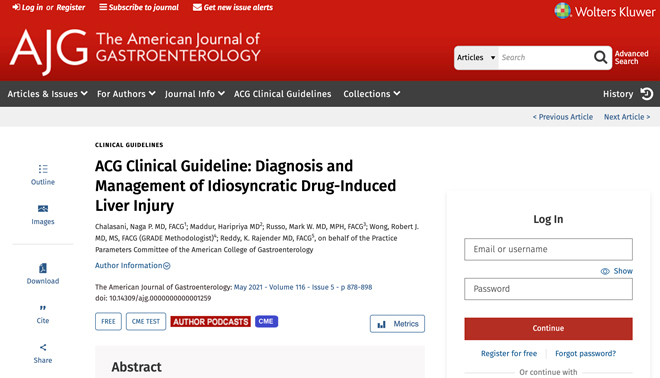This screenshot has width=660, height=378.
Task: Open the article Outline sidebar icon
Action: pyautogui.click(x=43, y=169)
